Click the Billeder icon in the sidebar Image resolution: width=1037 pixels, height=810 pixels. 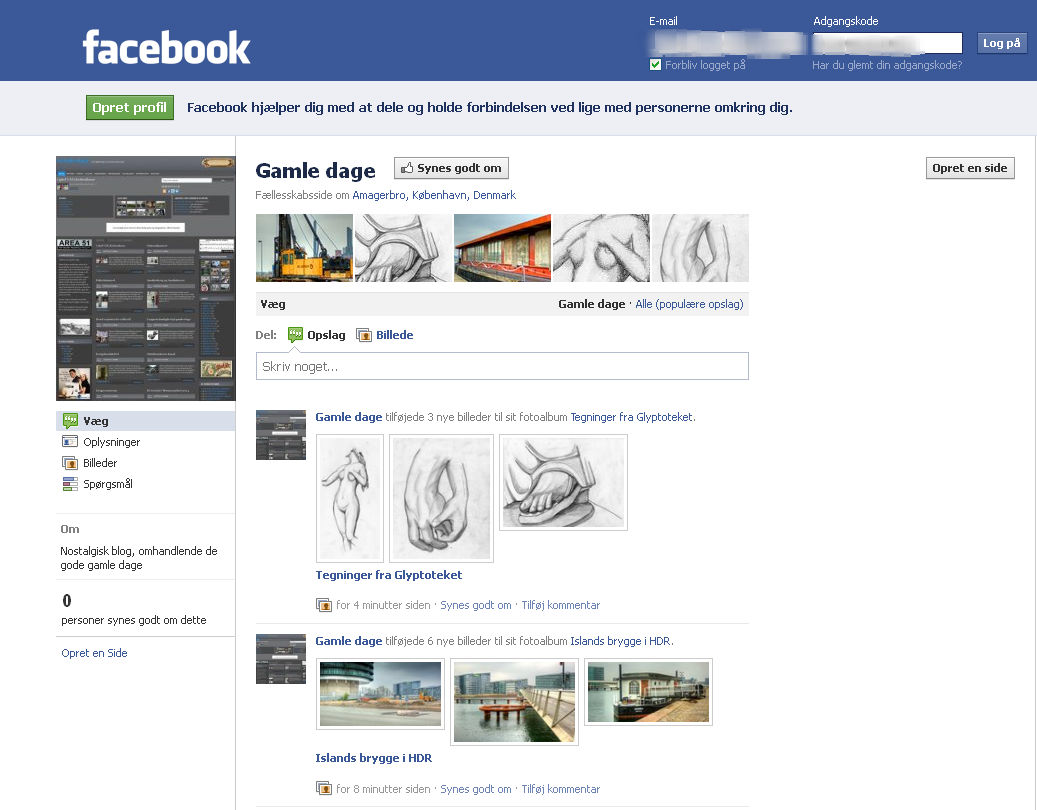click(x=70, y=463)
